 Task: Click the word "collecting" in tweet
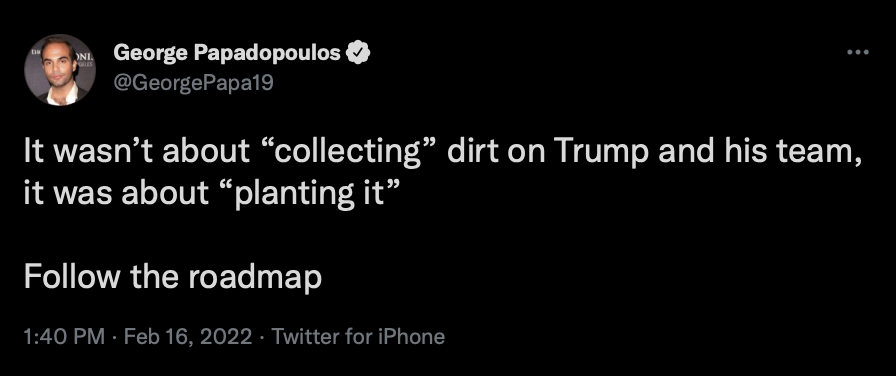pos(347,152)
